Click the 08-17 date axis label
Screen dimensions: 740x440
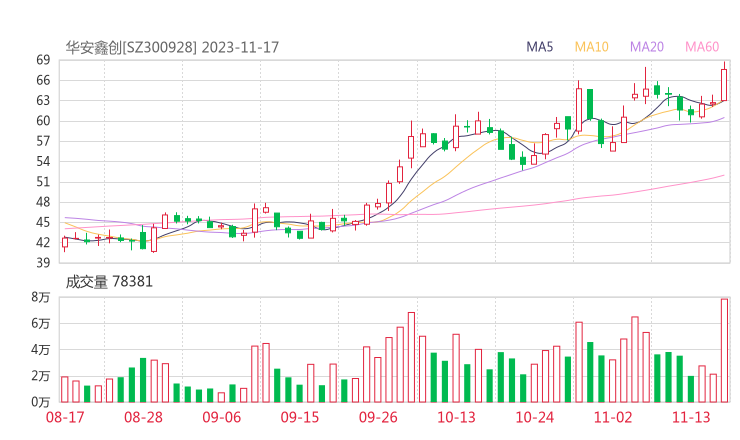coord(65,417)
